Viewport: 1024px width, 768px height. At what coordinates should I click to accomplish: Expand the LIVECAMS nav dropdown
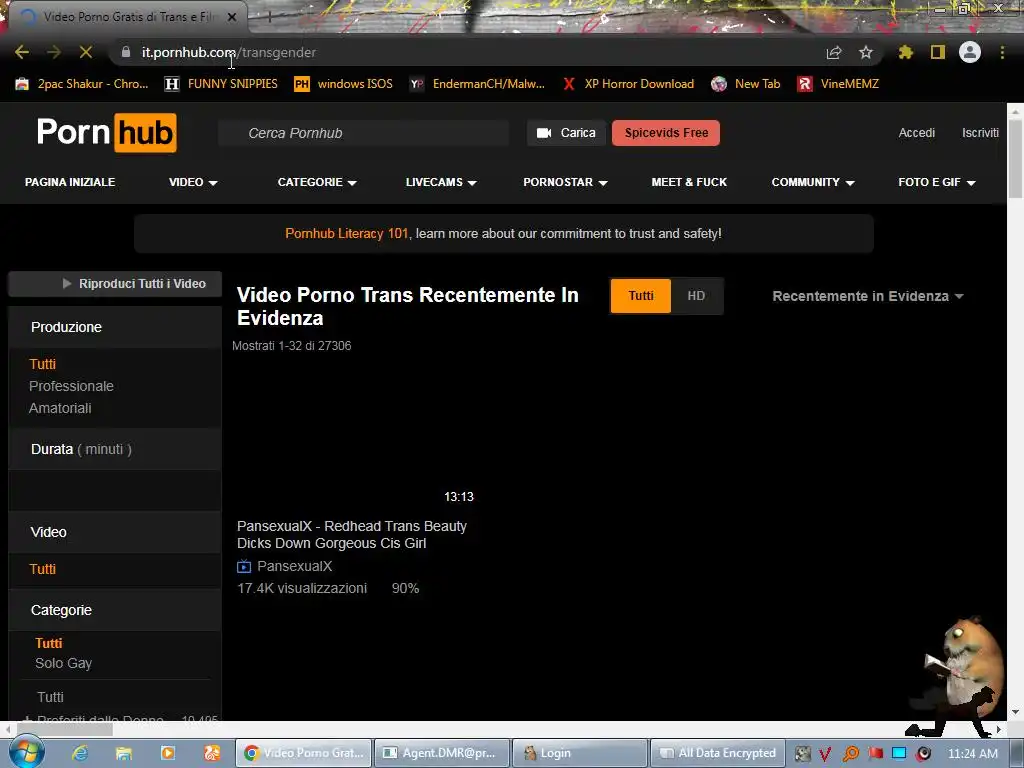[x=441, y=182]
